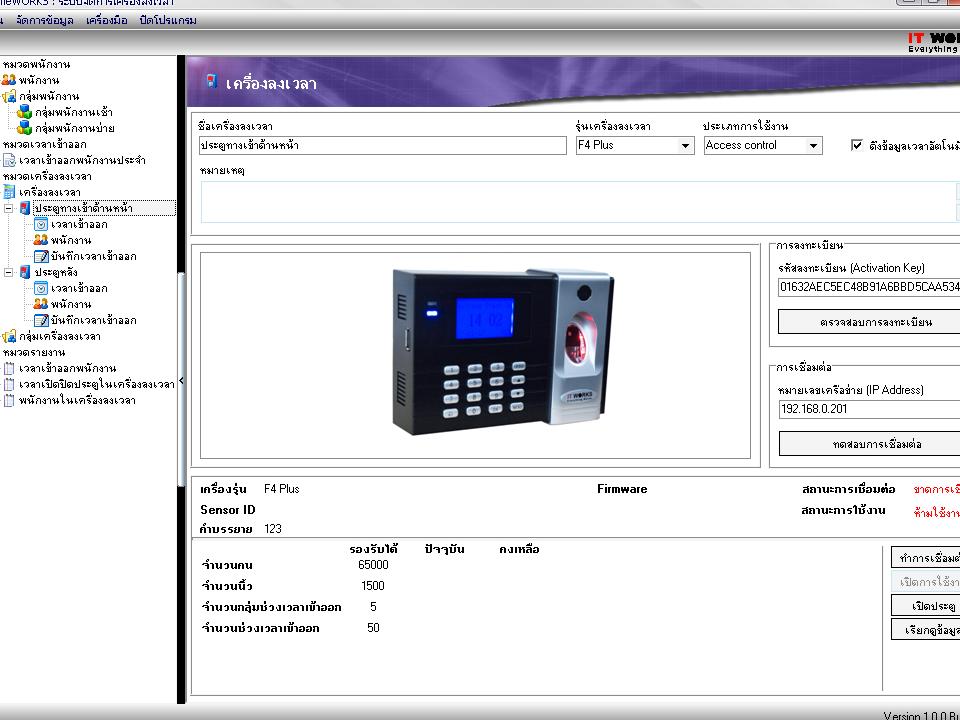Click the กลุ่มพนักงานบ่าย group icon

25,128
